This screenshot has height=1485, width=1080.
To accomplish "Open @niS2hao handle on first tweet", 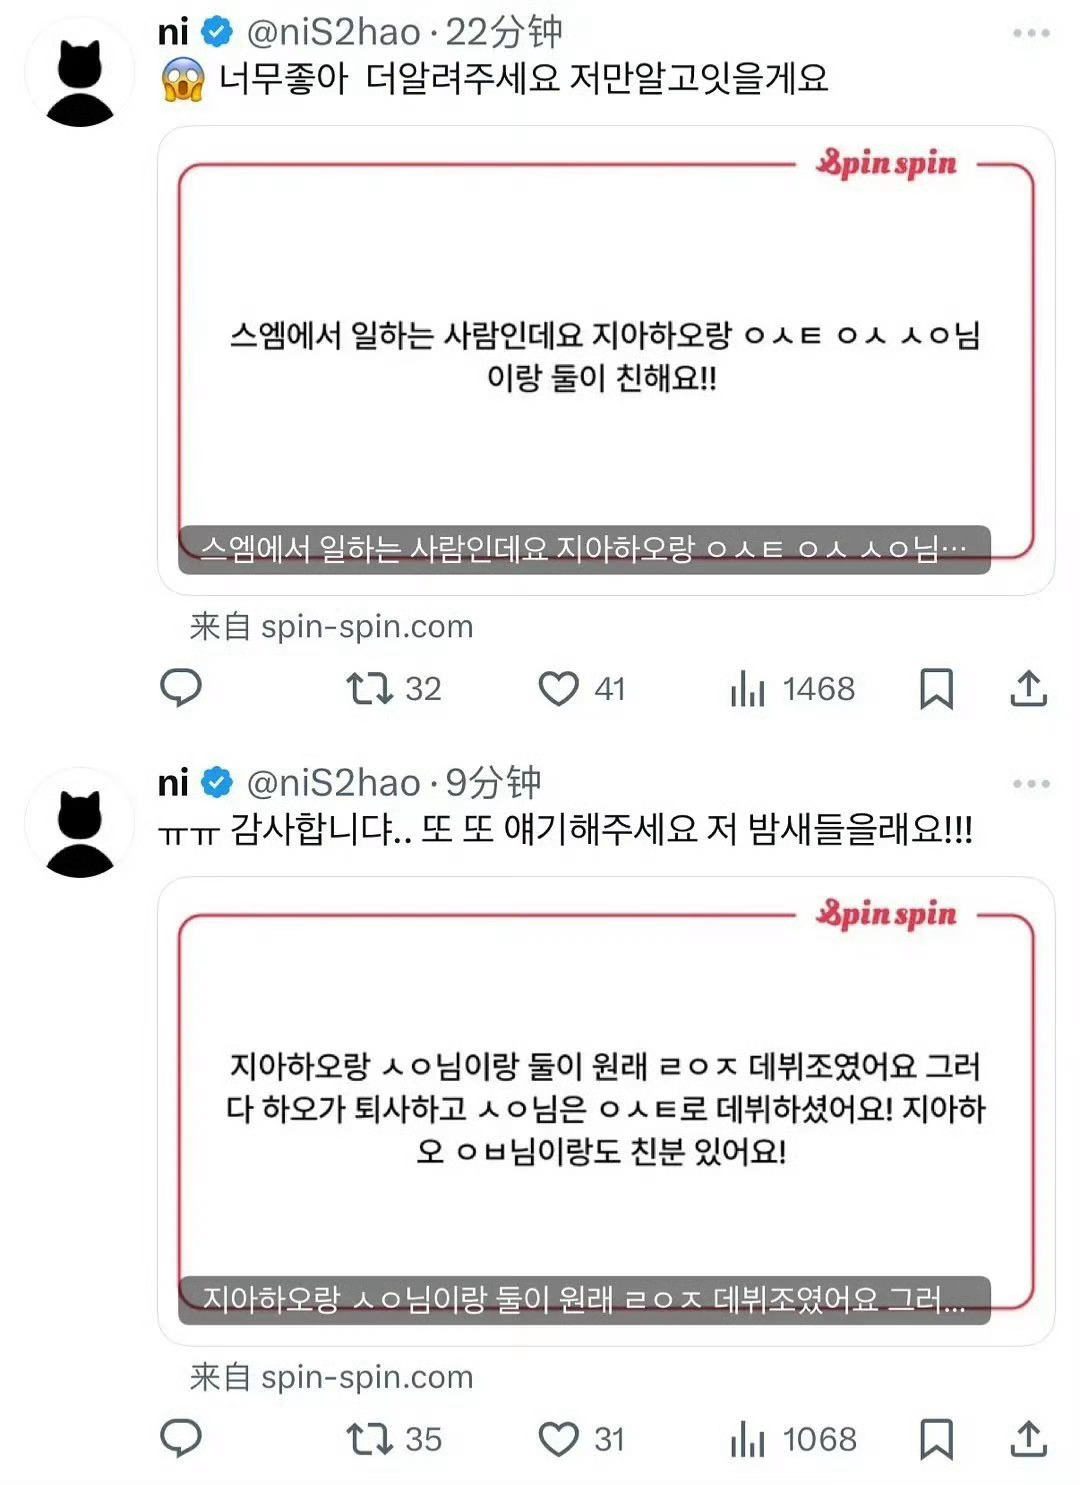I will click(333, 32).
